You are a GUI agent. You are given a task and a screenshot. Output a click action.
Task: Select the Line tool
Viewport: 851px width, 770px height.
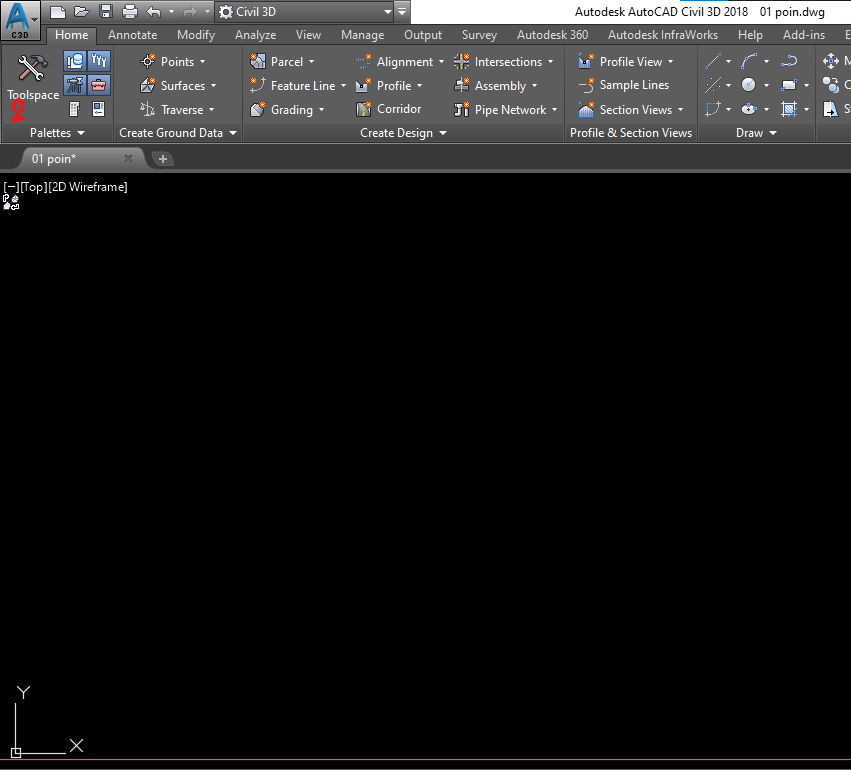pos(713,61)
